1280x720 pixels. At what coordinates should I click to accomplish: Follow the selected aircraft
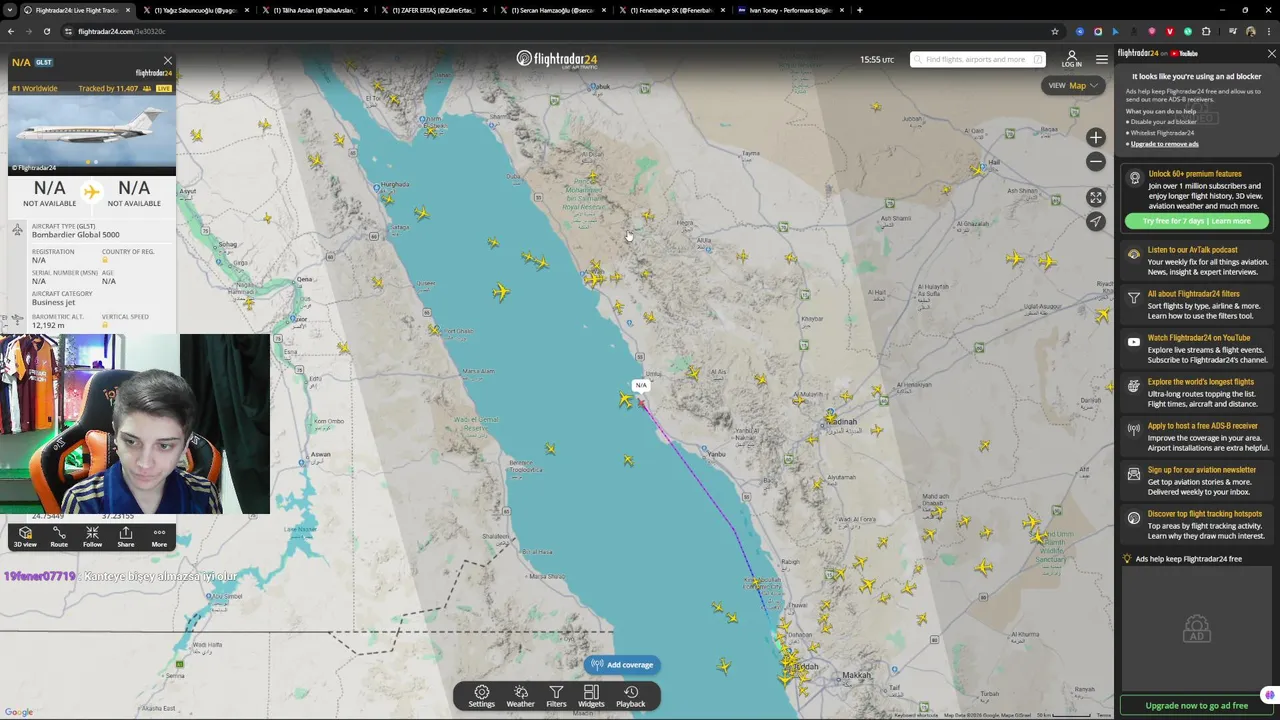92,537
